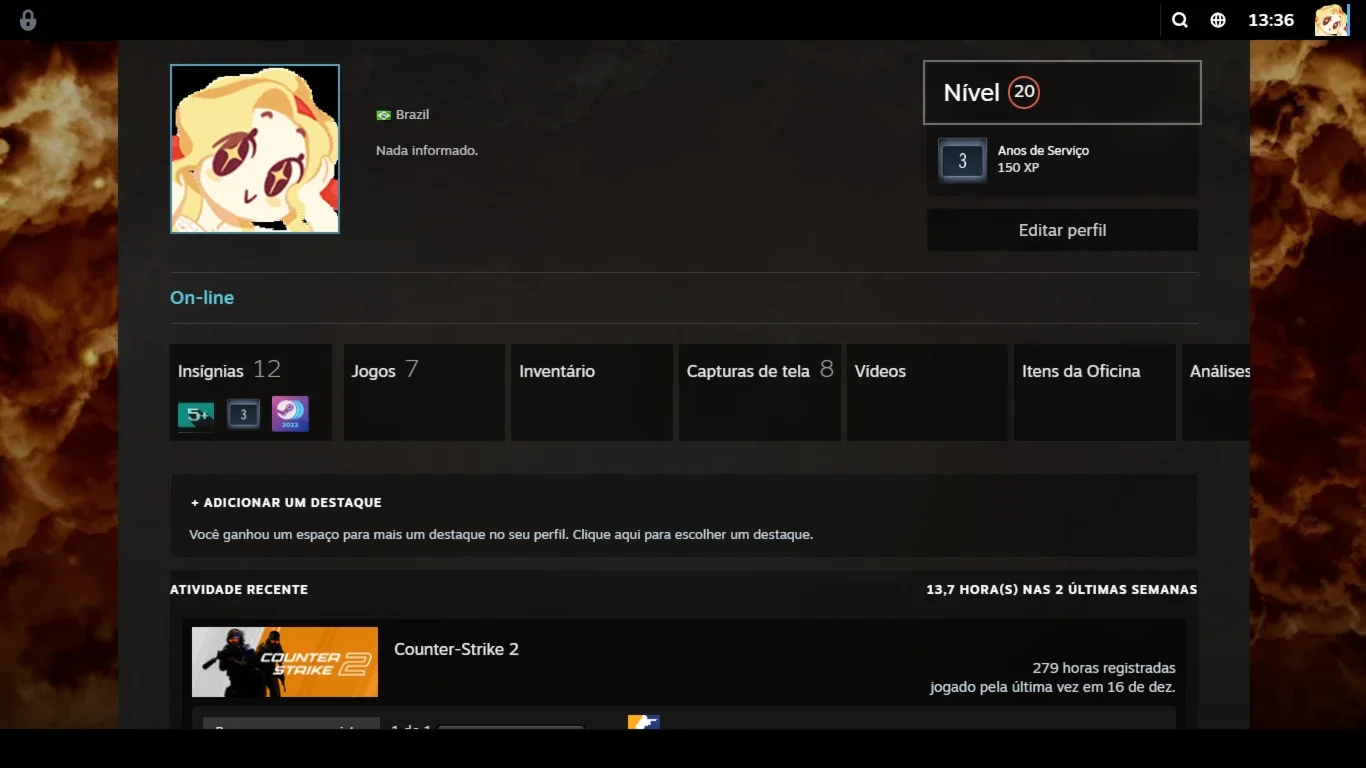The width and height of the screenshot is (1366, 768).
Task: Click + Adicionar um destaque
Action: [x=286, y=503]
